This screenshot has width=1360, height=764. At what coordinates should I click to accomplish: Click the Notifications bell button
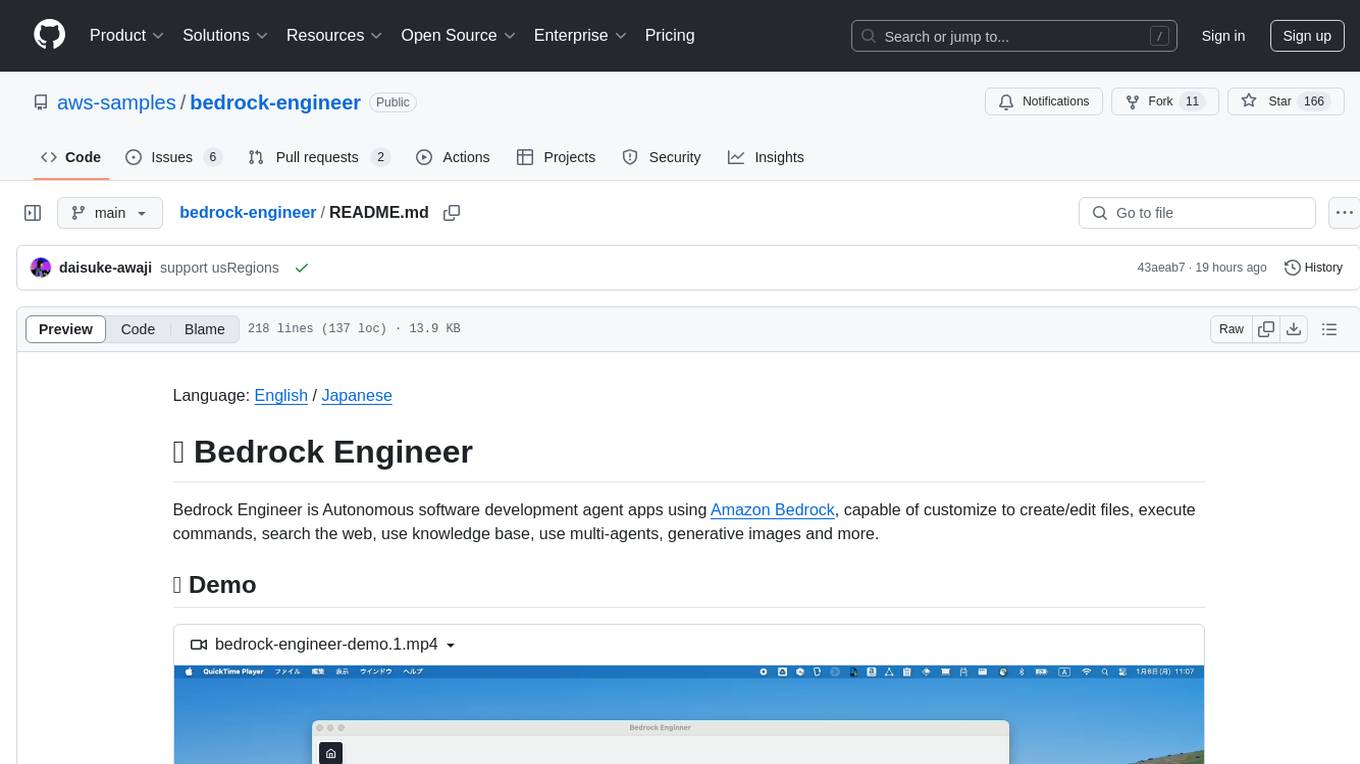point(1044,102)
